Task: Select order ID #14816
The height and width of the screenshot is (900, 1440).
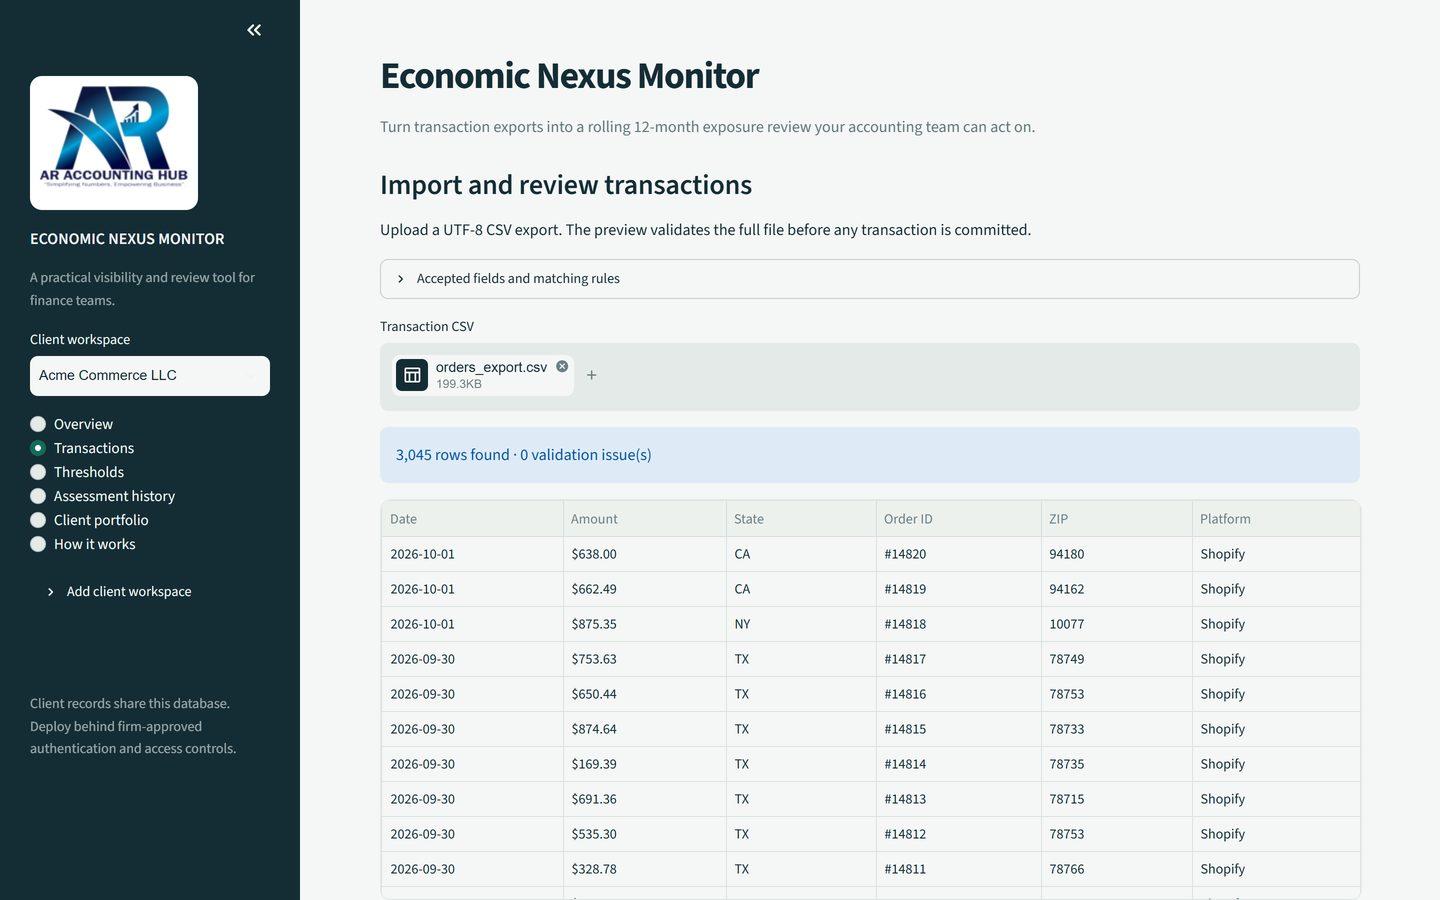Action: (x=959, y=694)
